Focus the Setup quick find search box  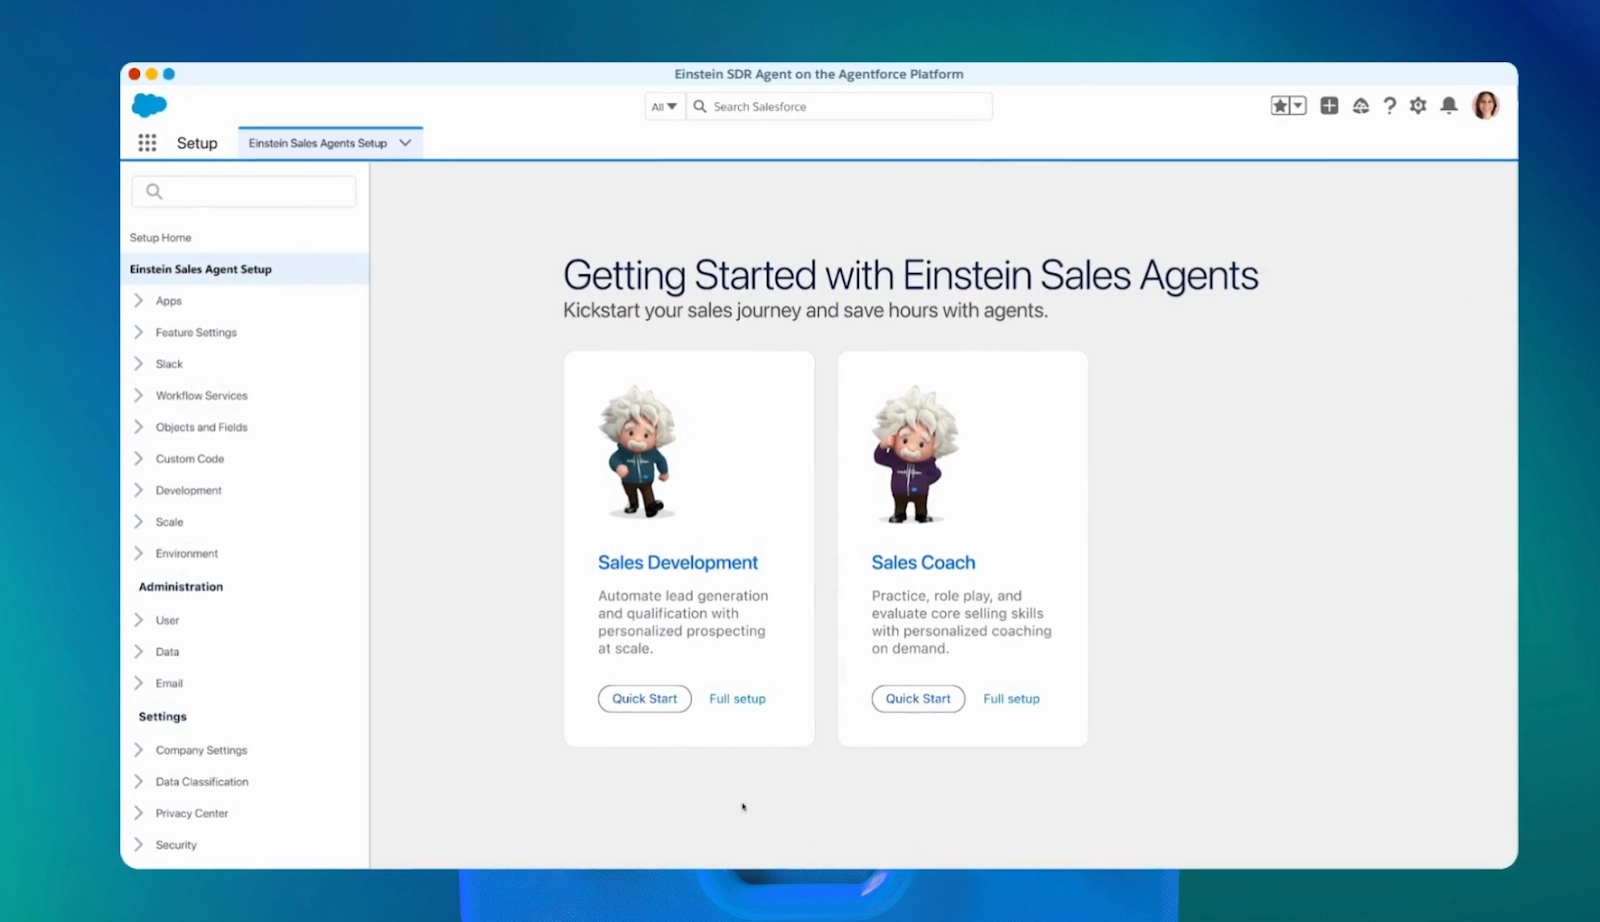pos(244,191)
